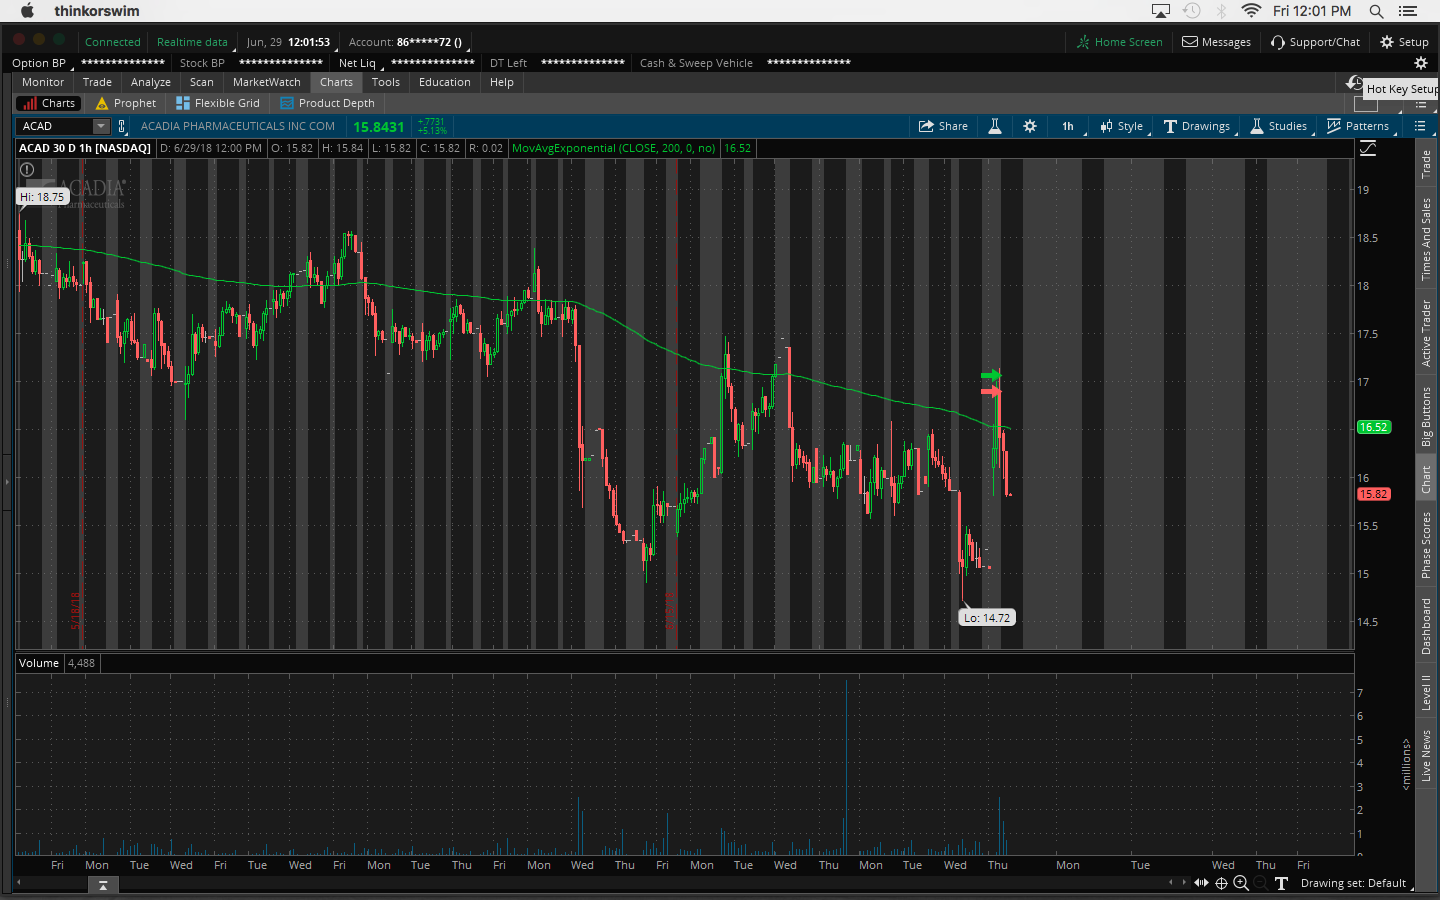Open the 1h timeframe dropdown
Screen dimensions: 1440x900
tap(1068, 126)
